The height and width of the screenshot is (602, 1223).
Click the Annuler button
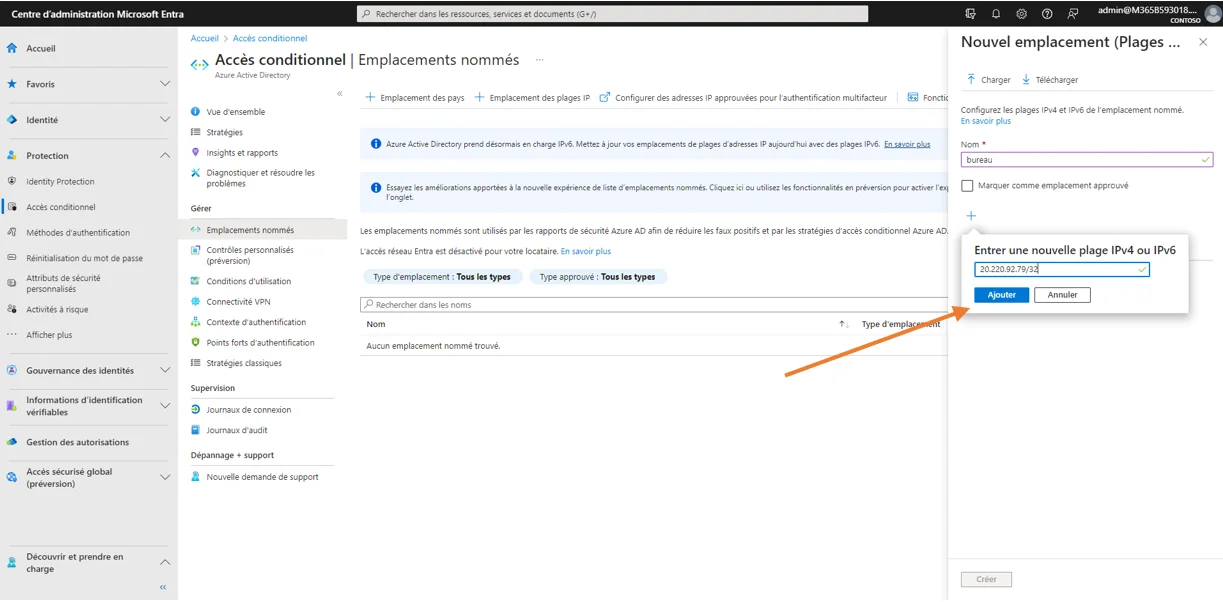[x=1062, y=295]
